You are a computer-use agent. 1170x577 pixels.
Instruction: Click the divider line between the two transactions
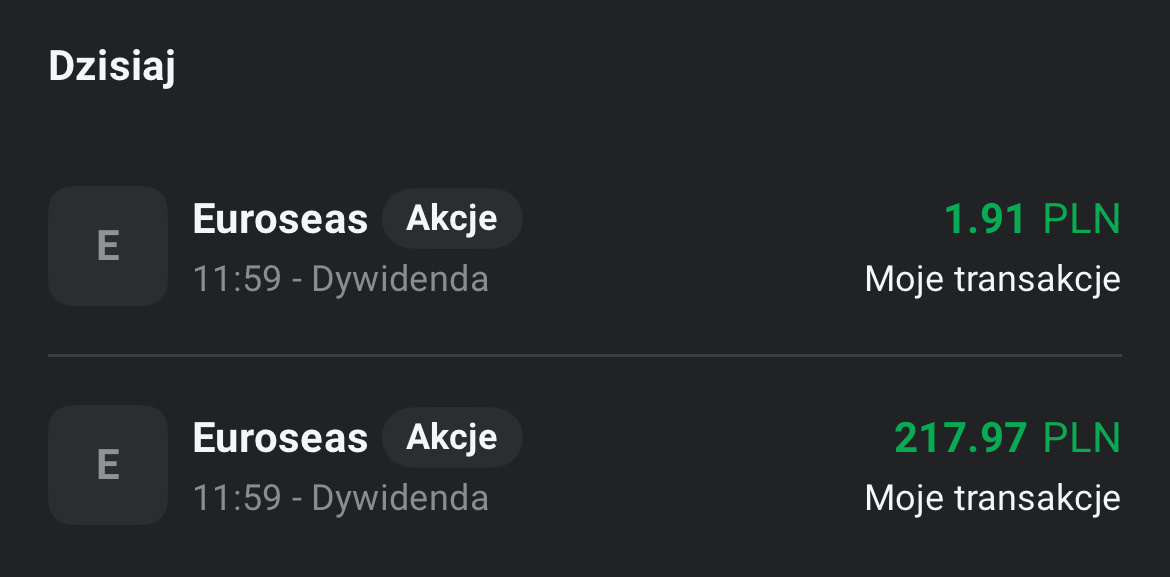[585, 355]
